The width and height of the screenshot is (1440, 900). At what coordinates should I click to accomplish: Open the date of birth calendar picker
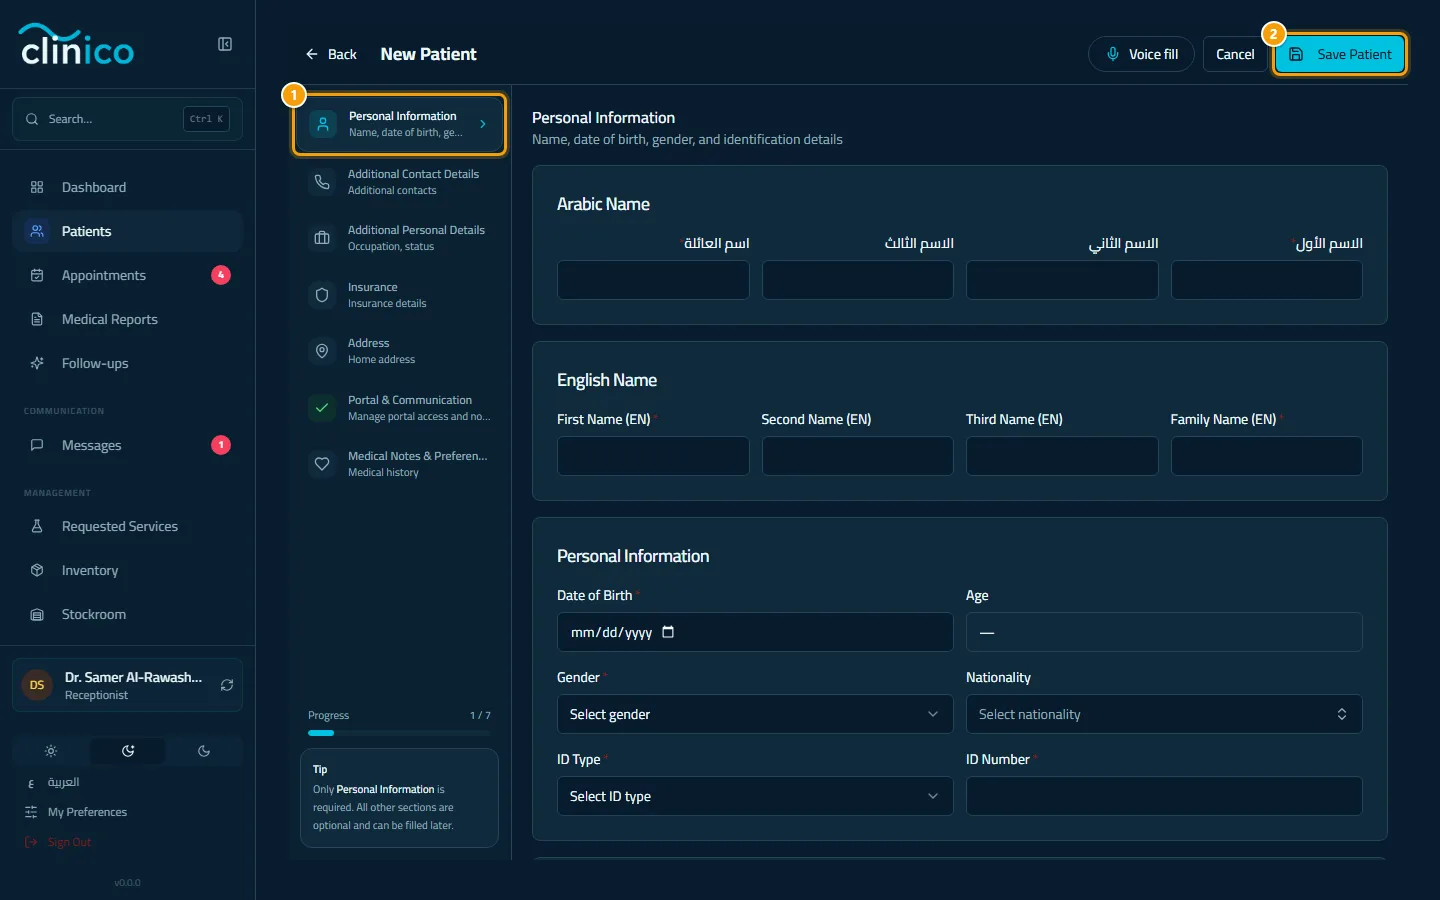click(x=668, y=632)
